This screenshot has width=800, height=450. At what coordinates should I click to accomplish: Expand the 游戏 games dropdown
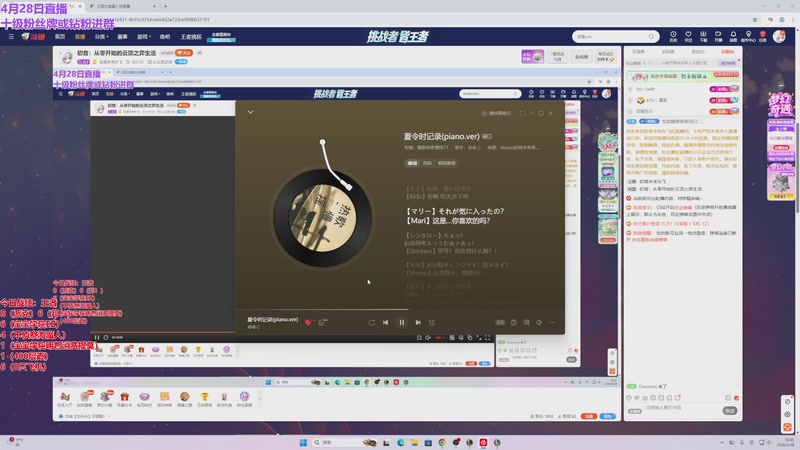pos(144,37)
